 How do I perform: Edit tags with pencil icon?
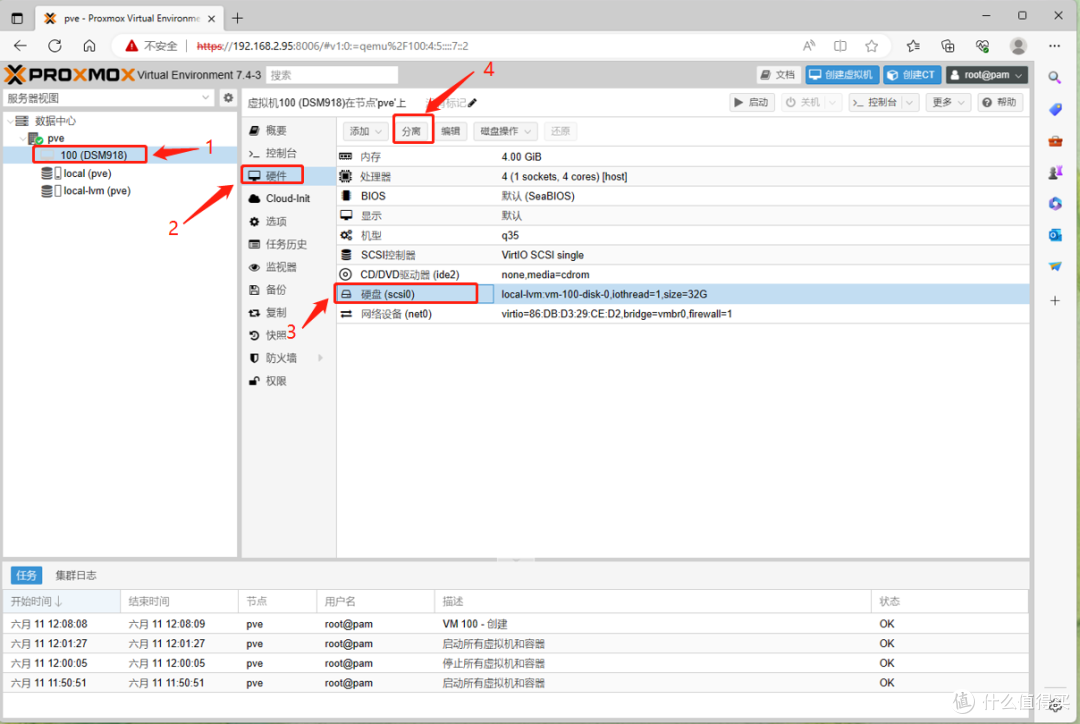472,103
